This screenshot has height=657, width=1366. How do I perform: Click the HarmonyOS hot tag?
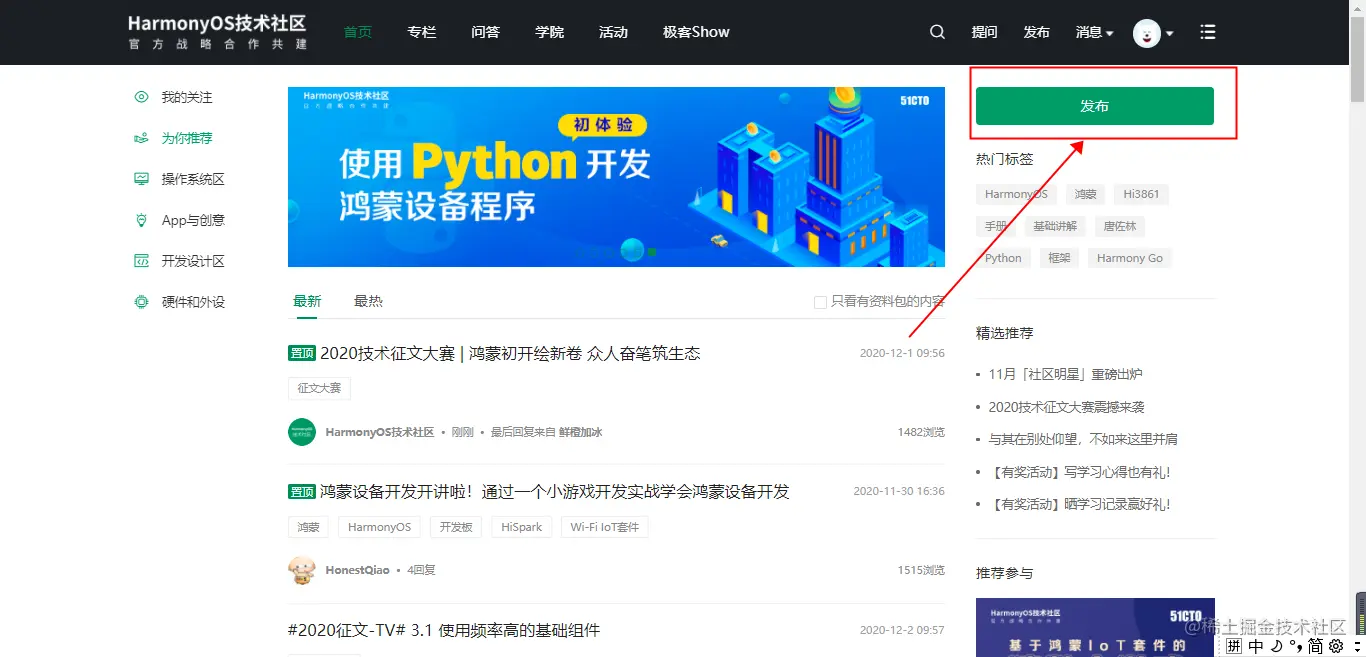(x=1016, y=194)
